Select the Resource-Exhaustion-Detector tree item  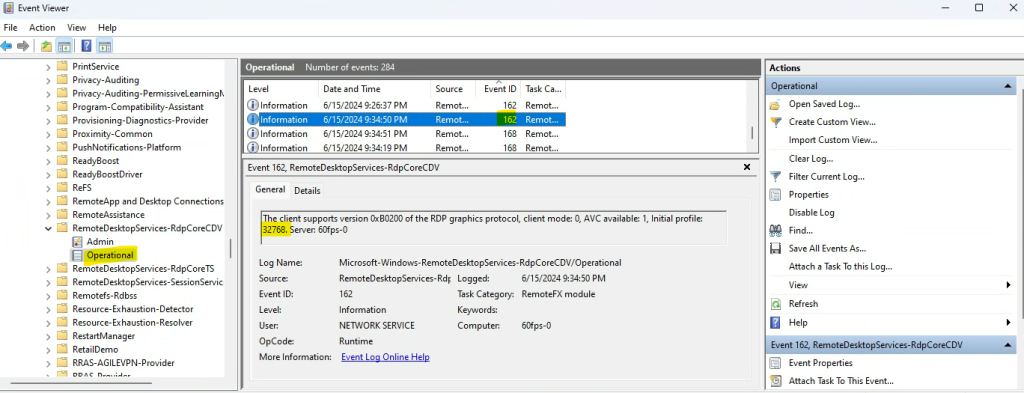133,309
